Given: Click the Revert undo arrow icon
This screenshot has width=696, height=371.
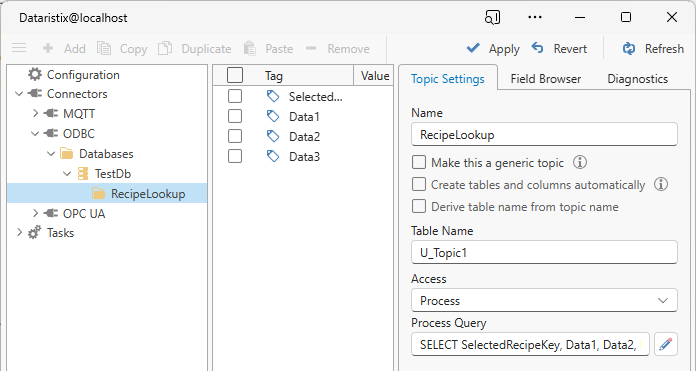Looking at the screenshot, I should click(538, 47).
